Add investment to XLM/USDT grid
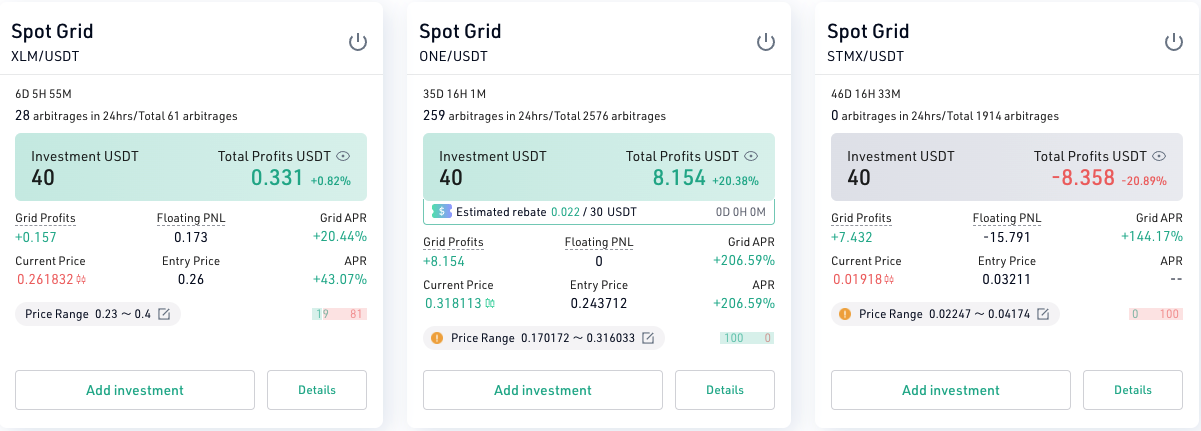The height and width of the screenshot is (431, 1201). [135, 390]
